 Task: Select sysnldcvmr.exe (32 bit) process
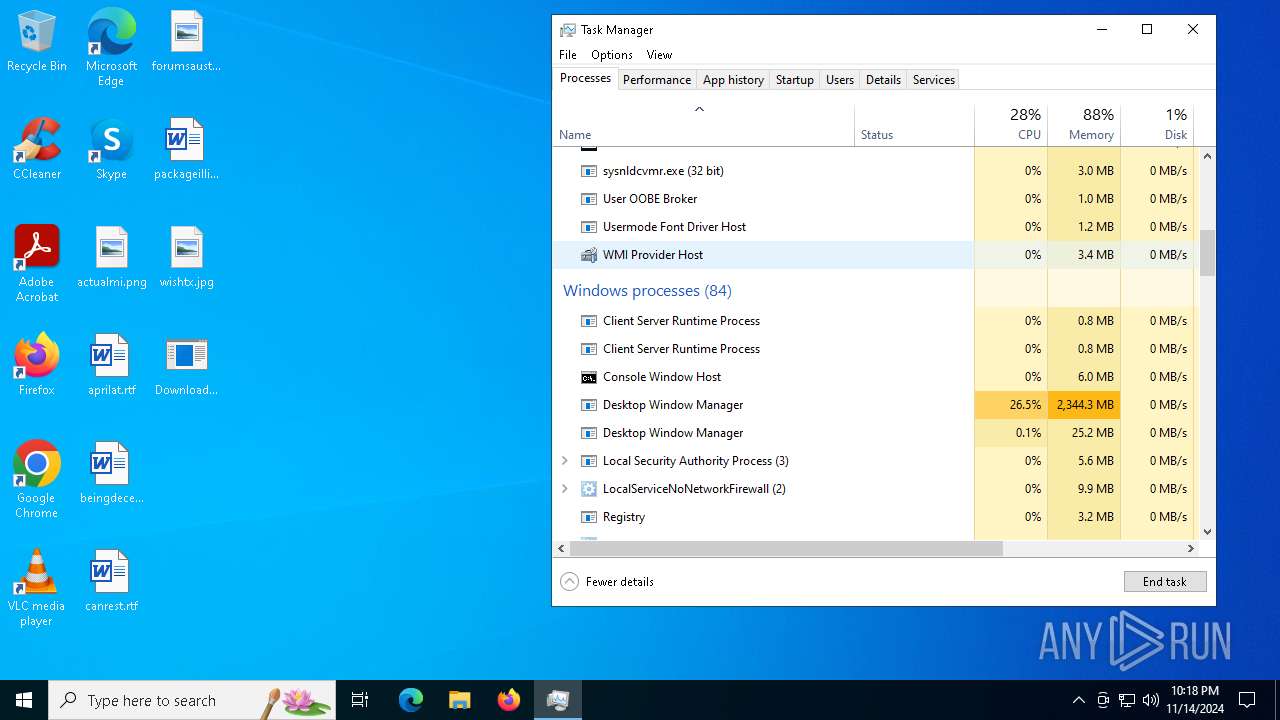point(874,171)
